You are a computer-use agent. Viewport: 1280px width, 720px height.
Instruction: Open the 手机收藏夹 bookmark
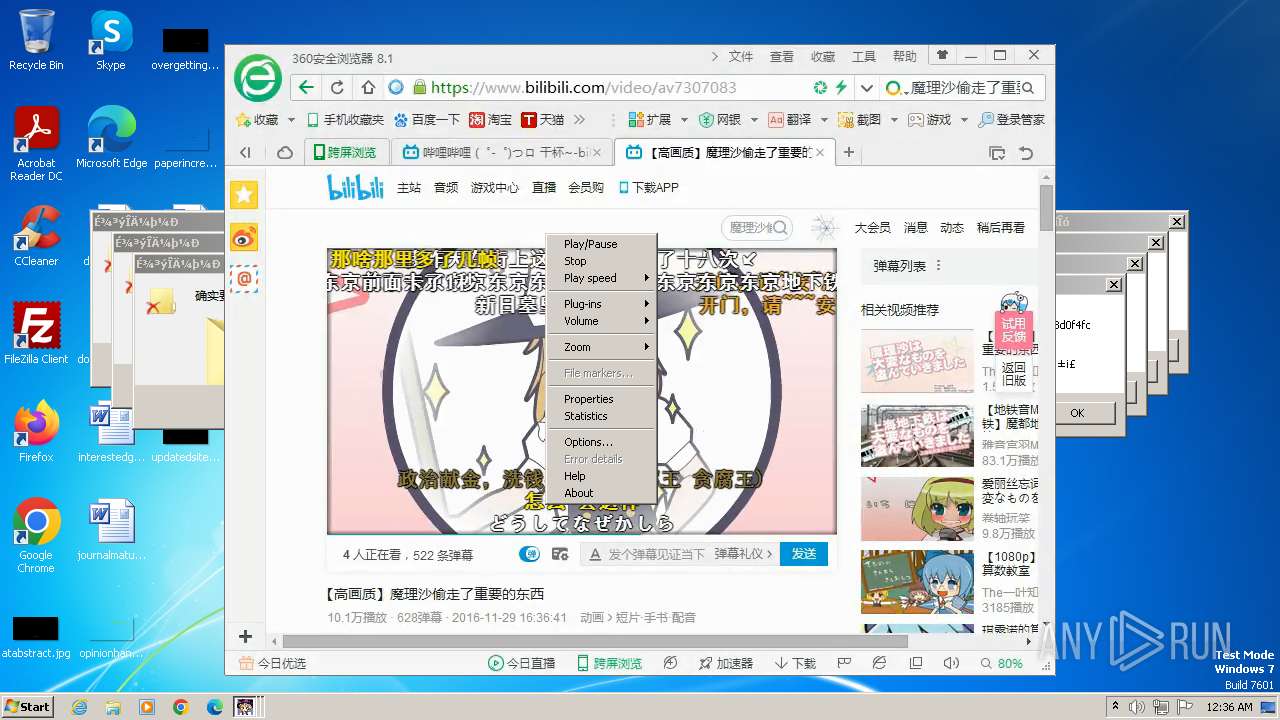point(345,119)
